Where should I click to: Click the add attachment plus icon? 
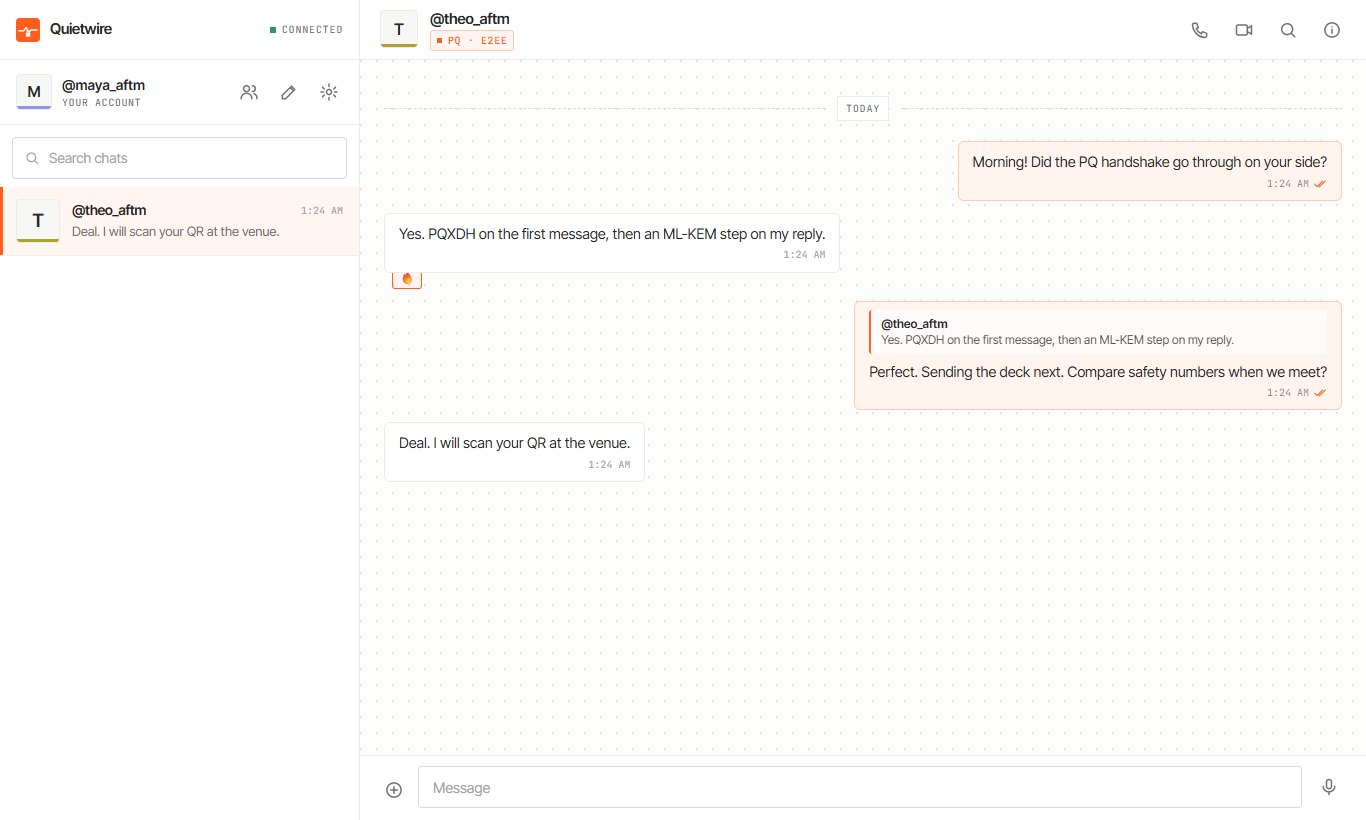tap(394, 789)
